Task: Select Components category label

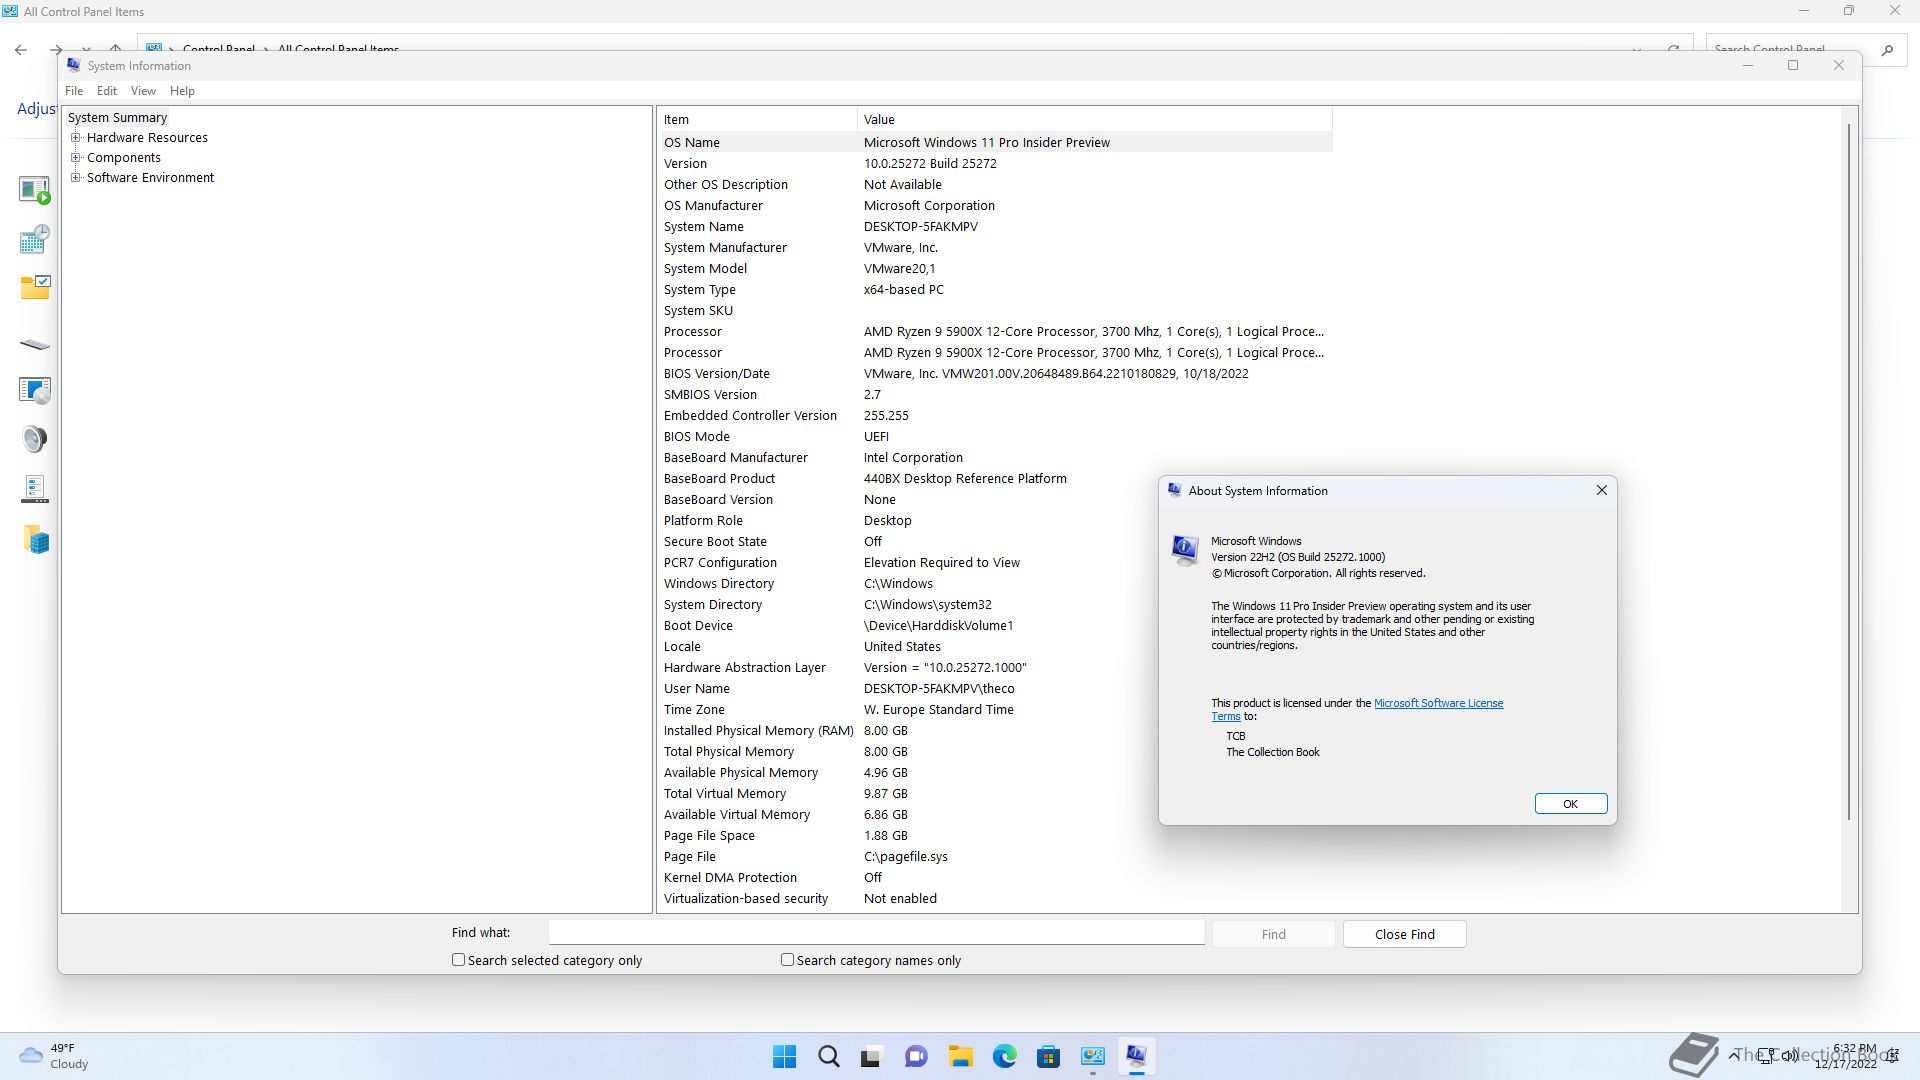Action: 124,158
